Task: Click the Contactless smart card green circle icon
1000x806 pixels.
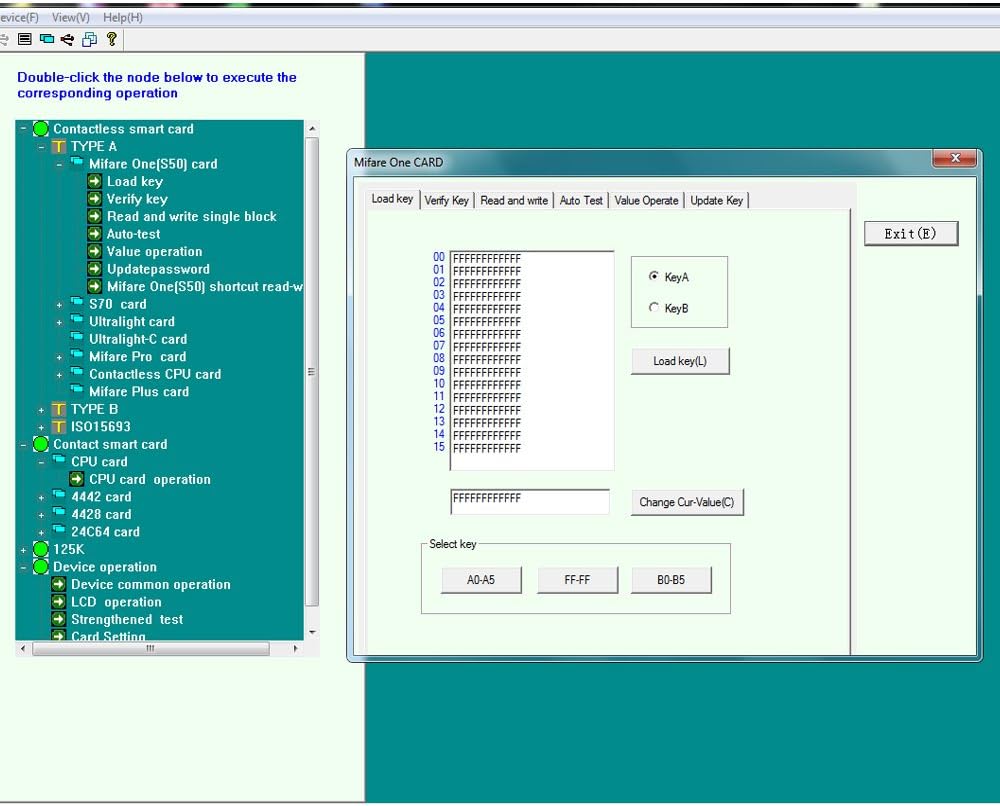Action: tap(41, 129)
